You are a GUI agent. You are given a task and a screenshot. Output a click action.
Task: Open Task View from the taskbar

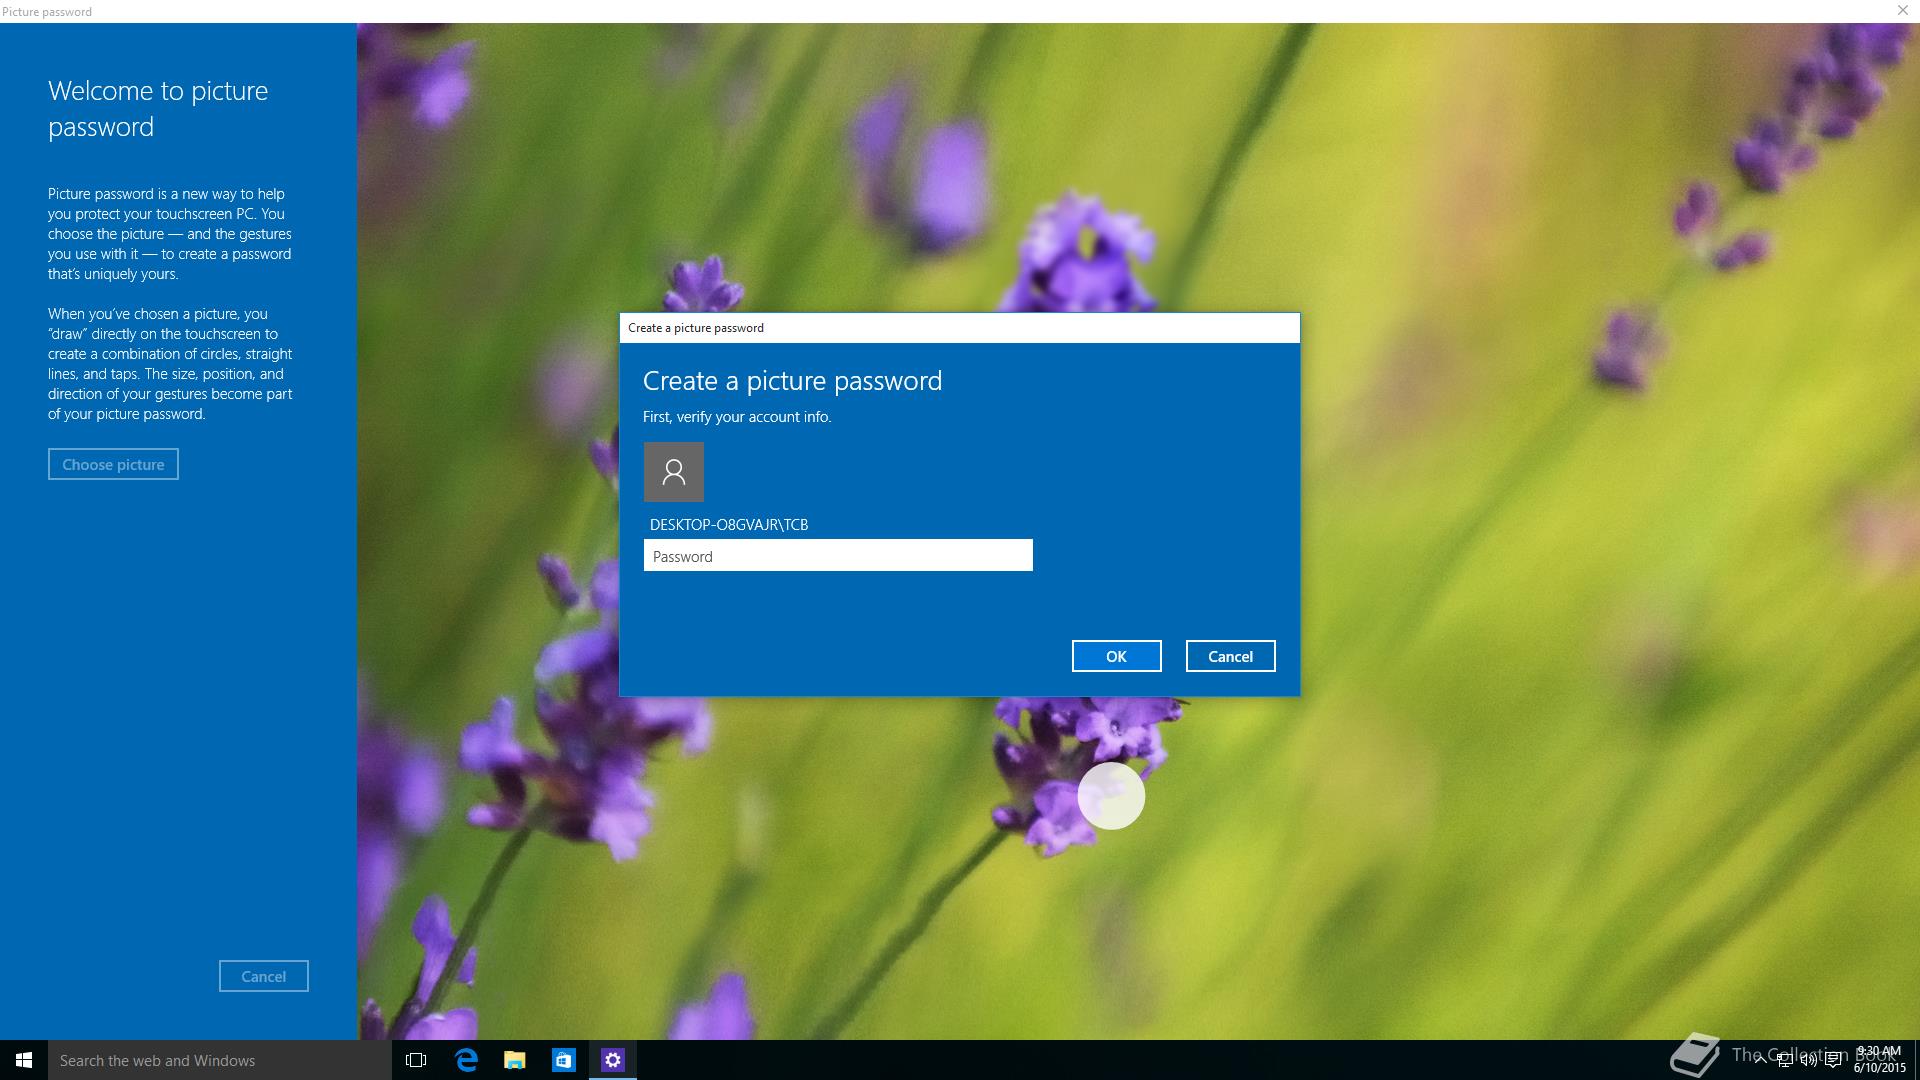tap(416, 1060)
